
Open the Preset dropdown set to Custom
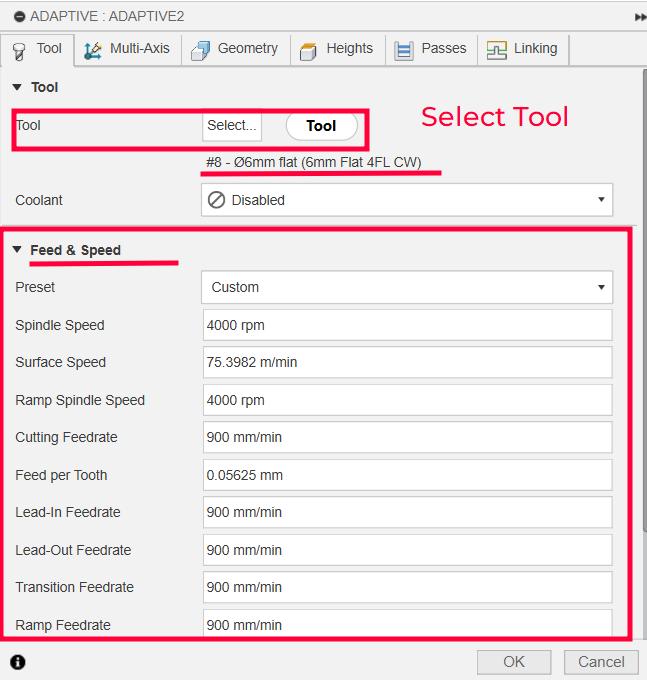click(407, 287)
